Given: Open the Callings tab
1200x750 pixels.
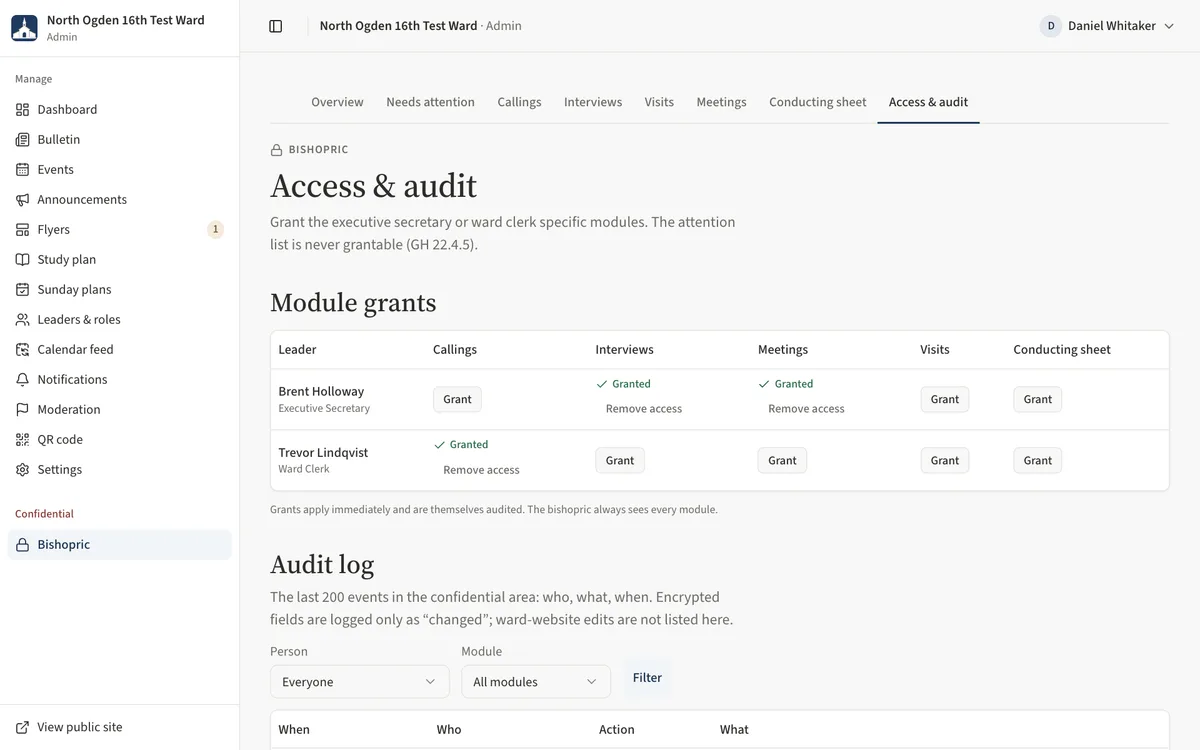Looking at the screenshot, I should (519, 102).
